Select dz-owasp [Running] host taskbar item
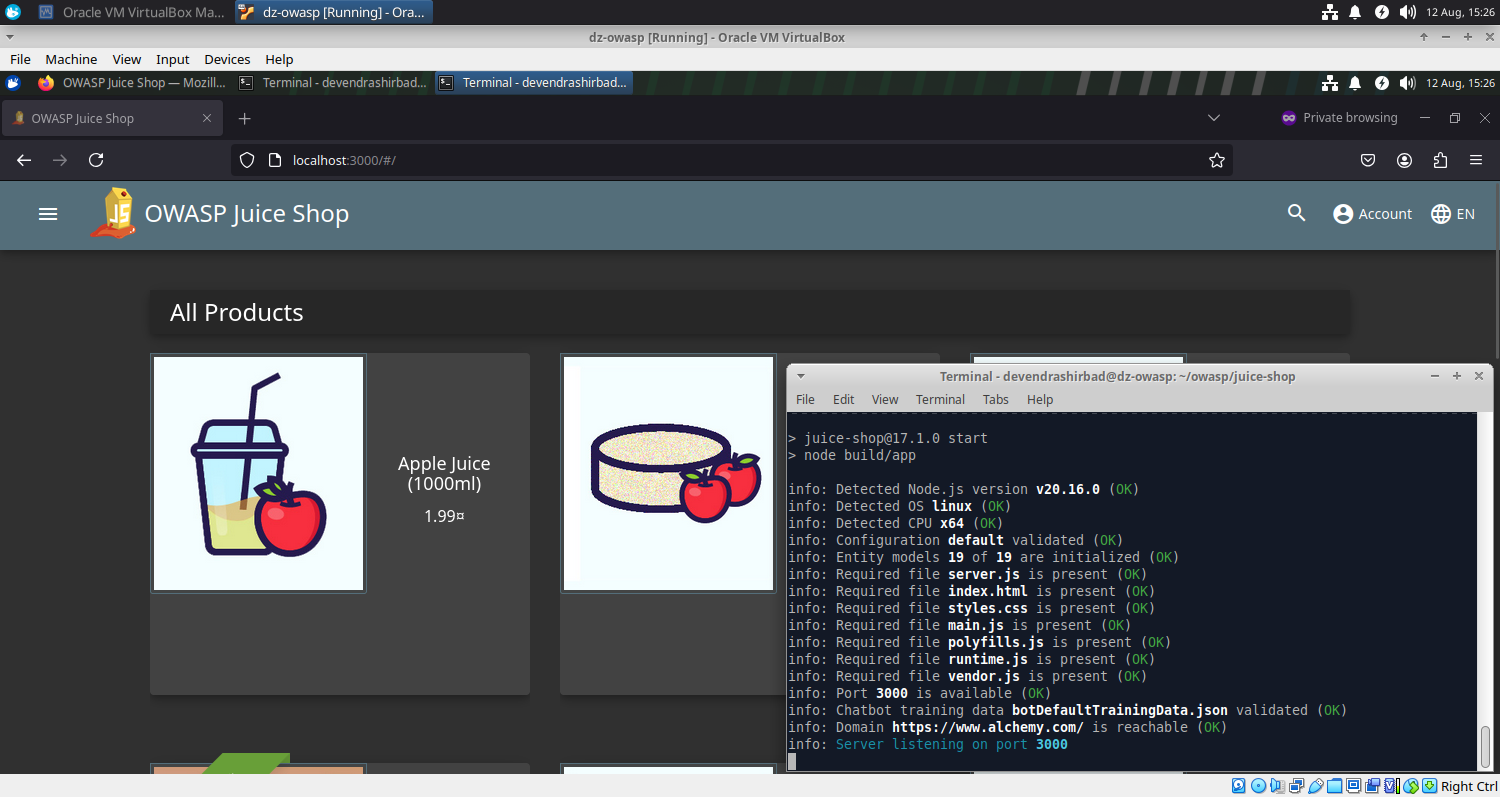 [x=335, y=12]
